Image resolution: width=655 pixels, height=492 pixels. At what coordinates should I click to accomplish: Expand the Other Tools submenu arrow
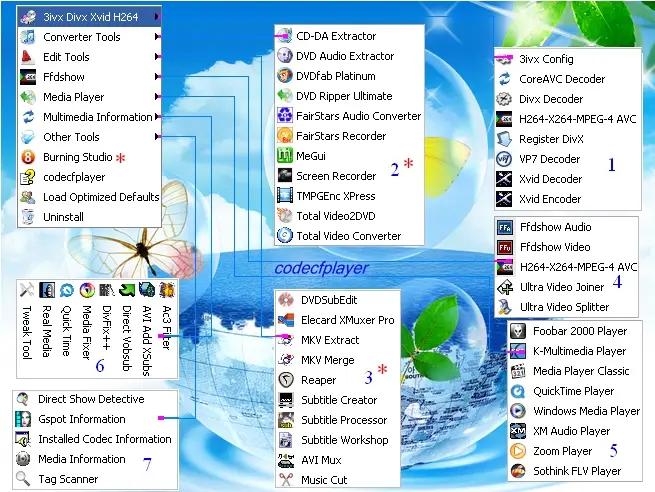157,137
